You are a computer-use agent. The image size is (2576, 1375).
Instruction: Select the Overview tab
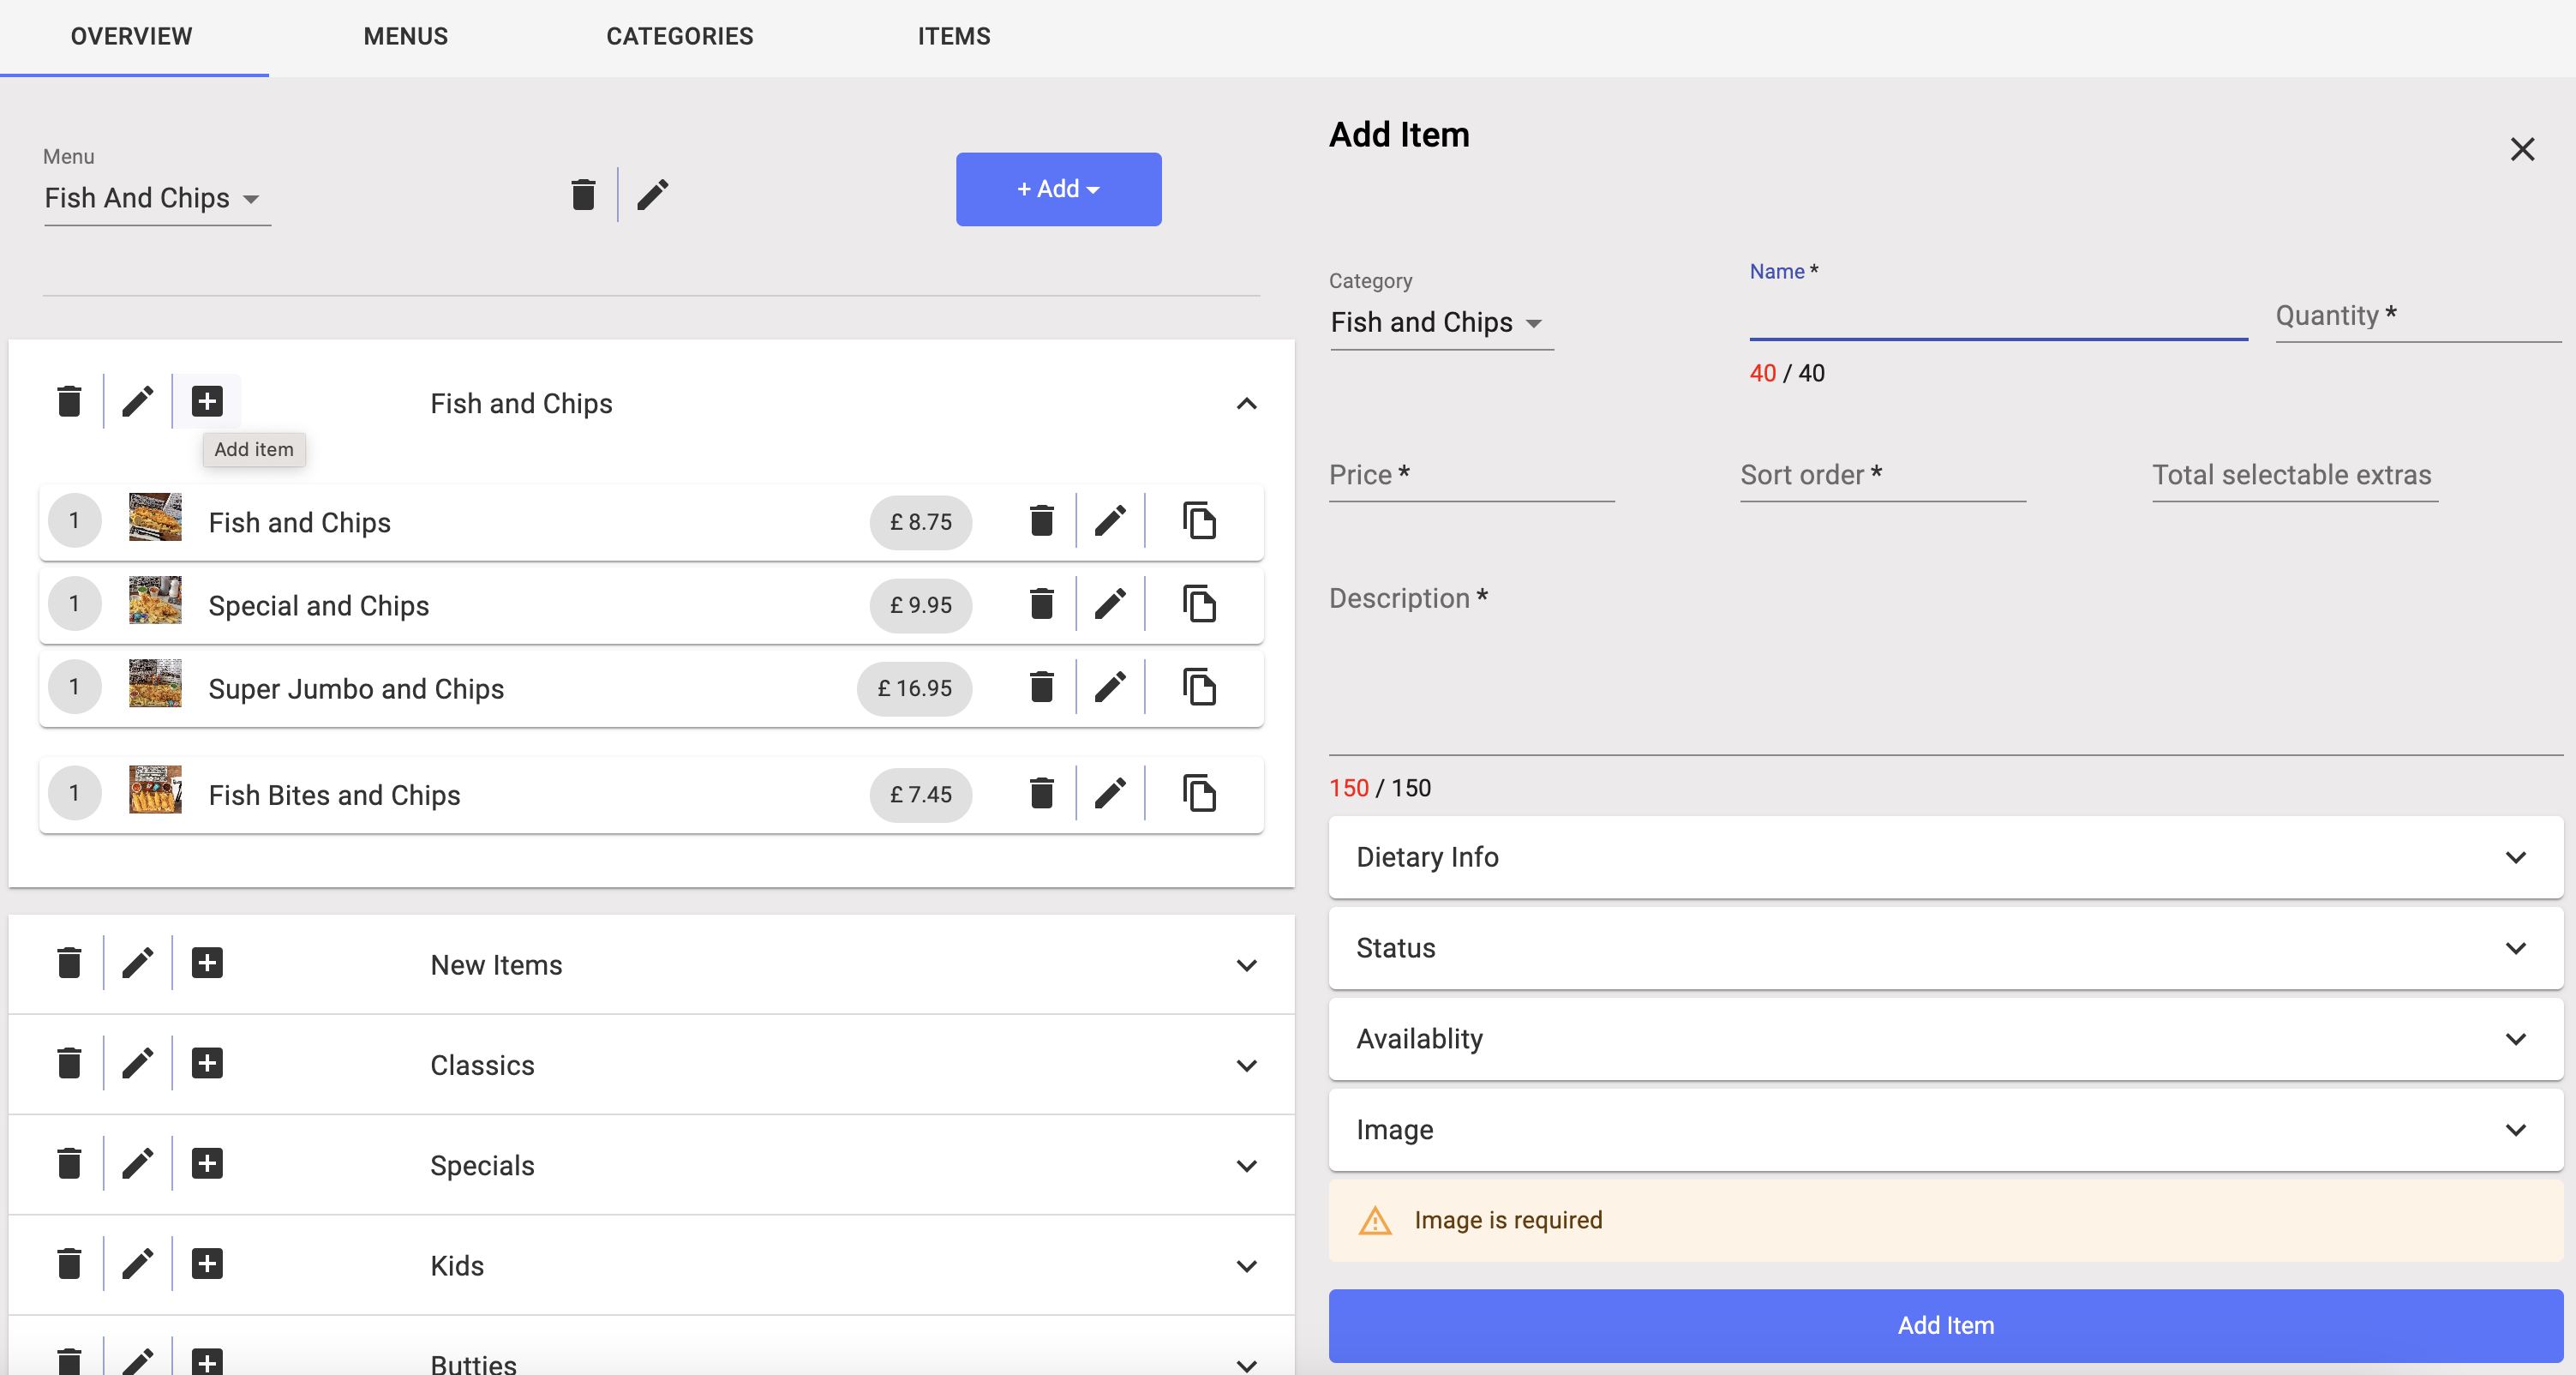[131, 37]
